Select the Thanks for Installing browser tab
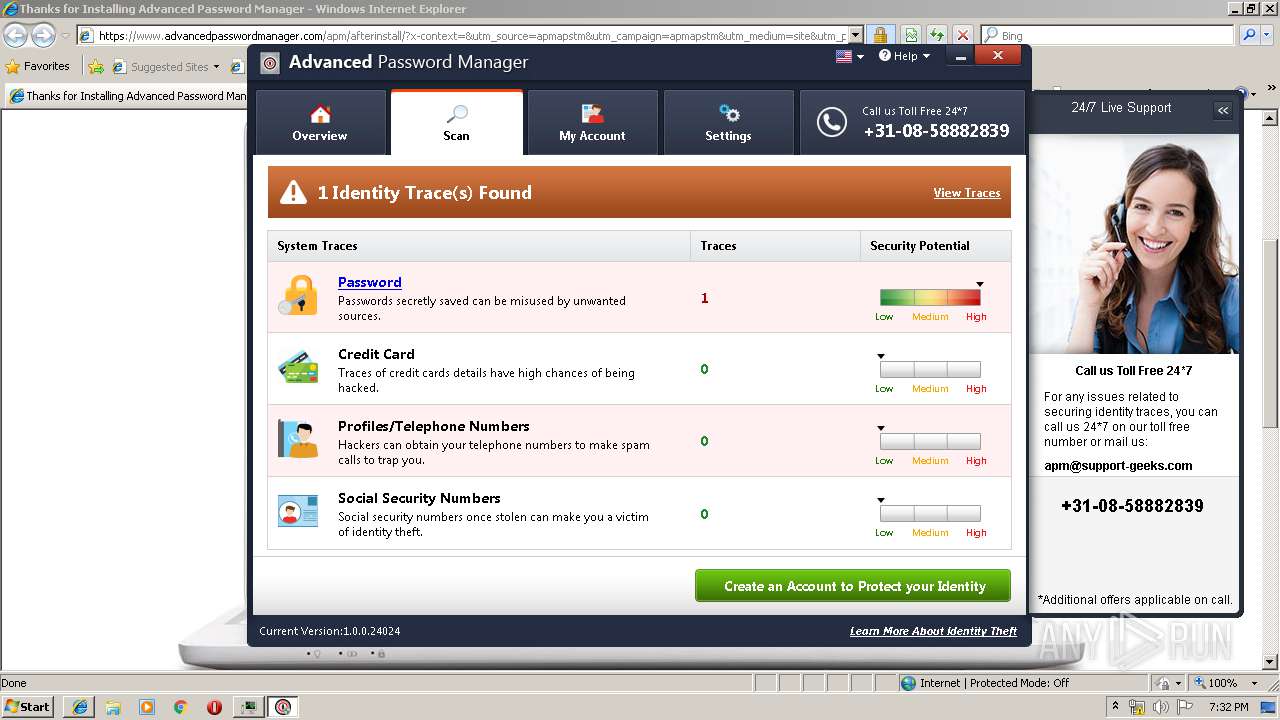This screenshot has width=1280, height=720. (127, 96)
